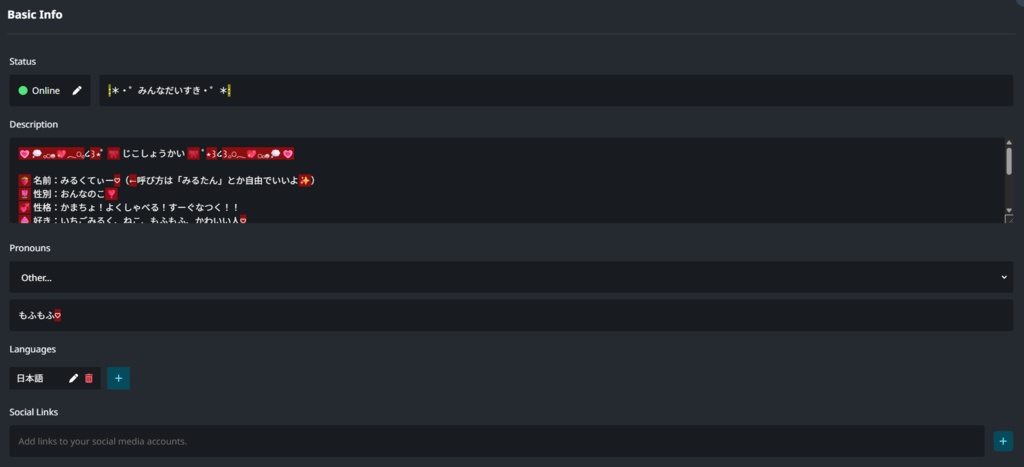Image resolution: width=1024 pixels, height=467 pixels.
Task: Select the 日本語 language chip
Action: point(31,378)
